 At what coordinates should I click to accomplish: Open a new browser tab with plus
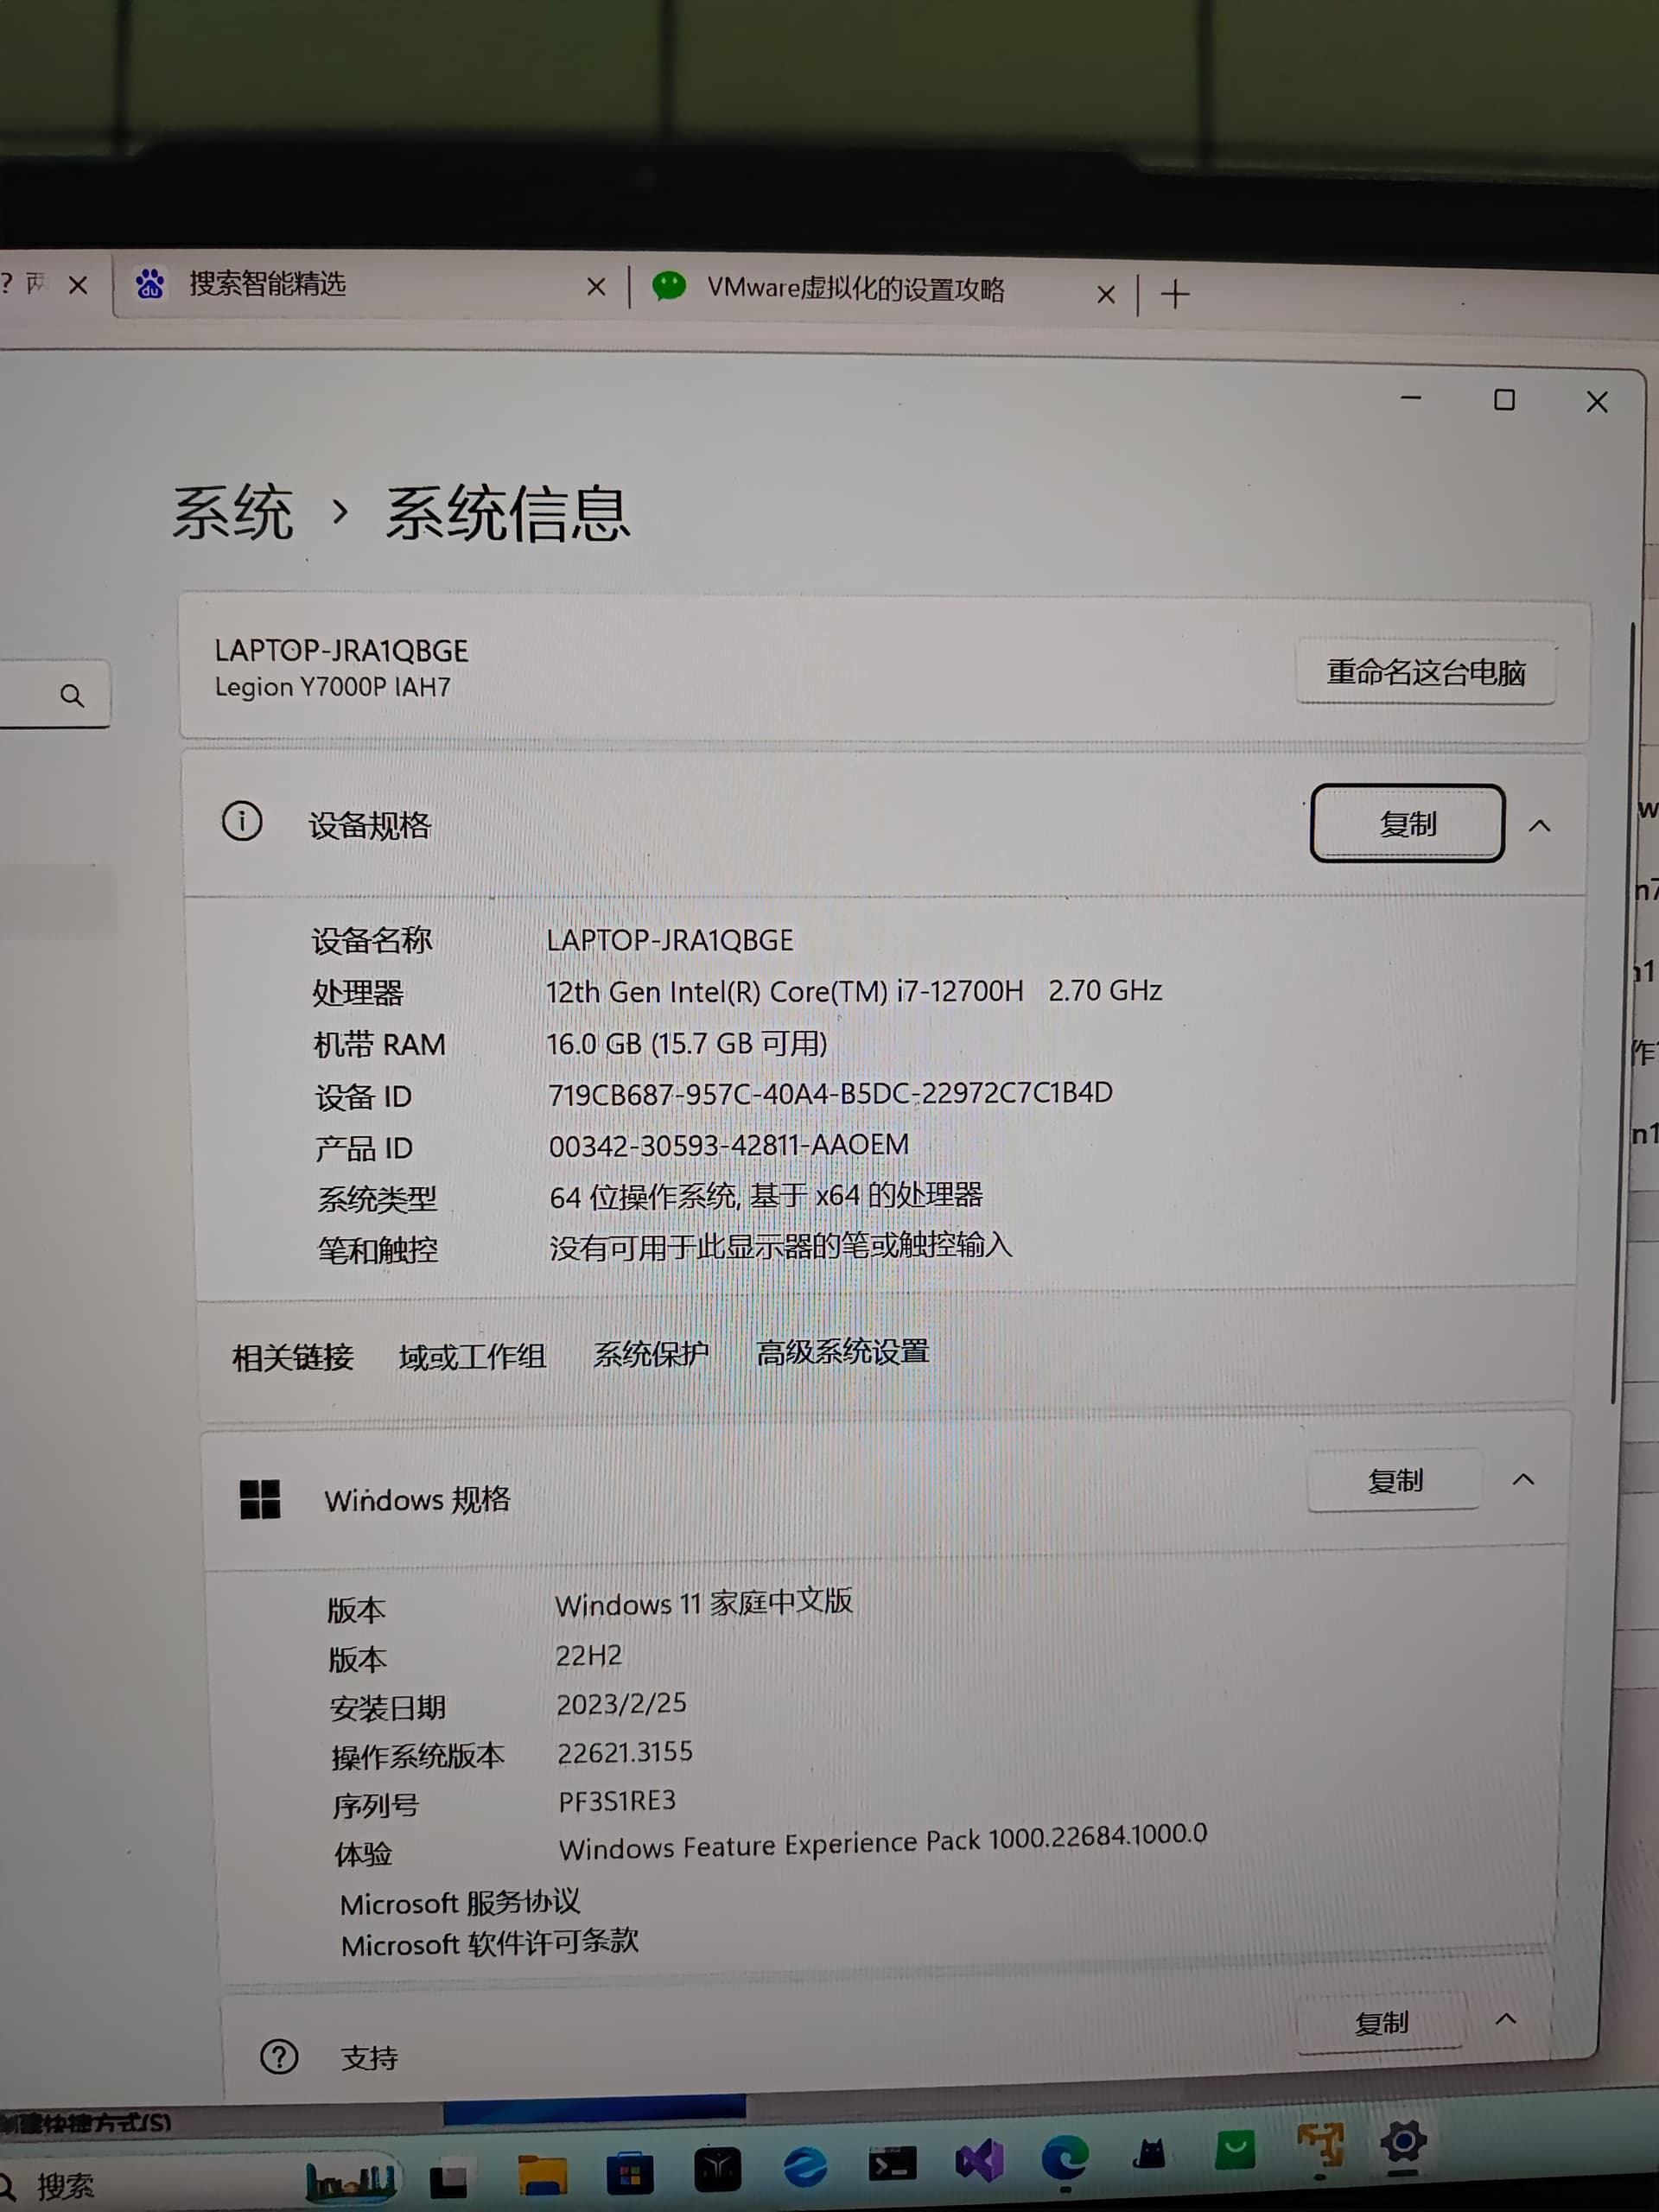coord(1175,295)
